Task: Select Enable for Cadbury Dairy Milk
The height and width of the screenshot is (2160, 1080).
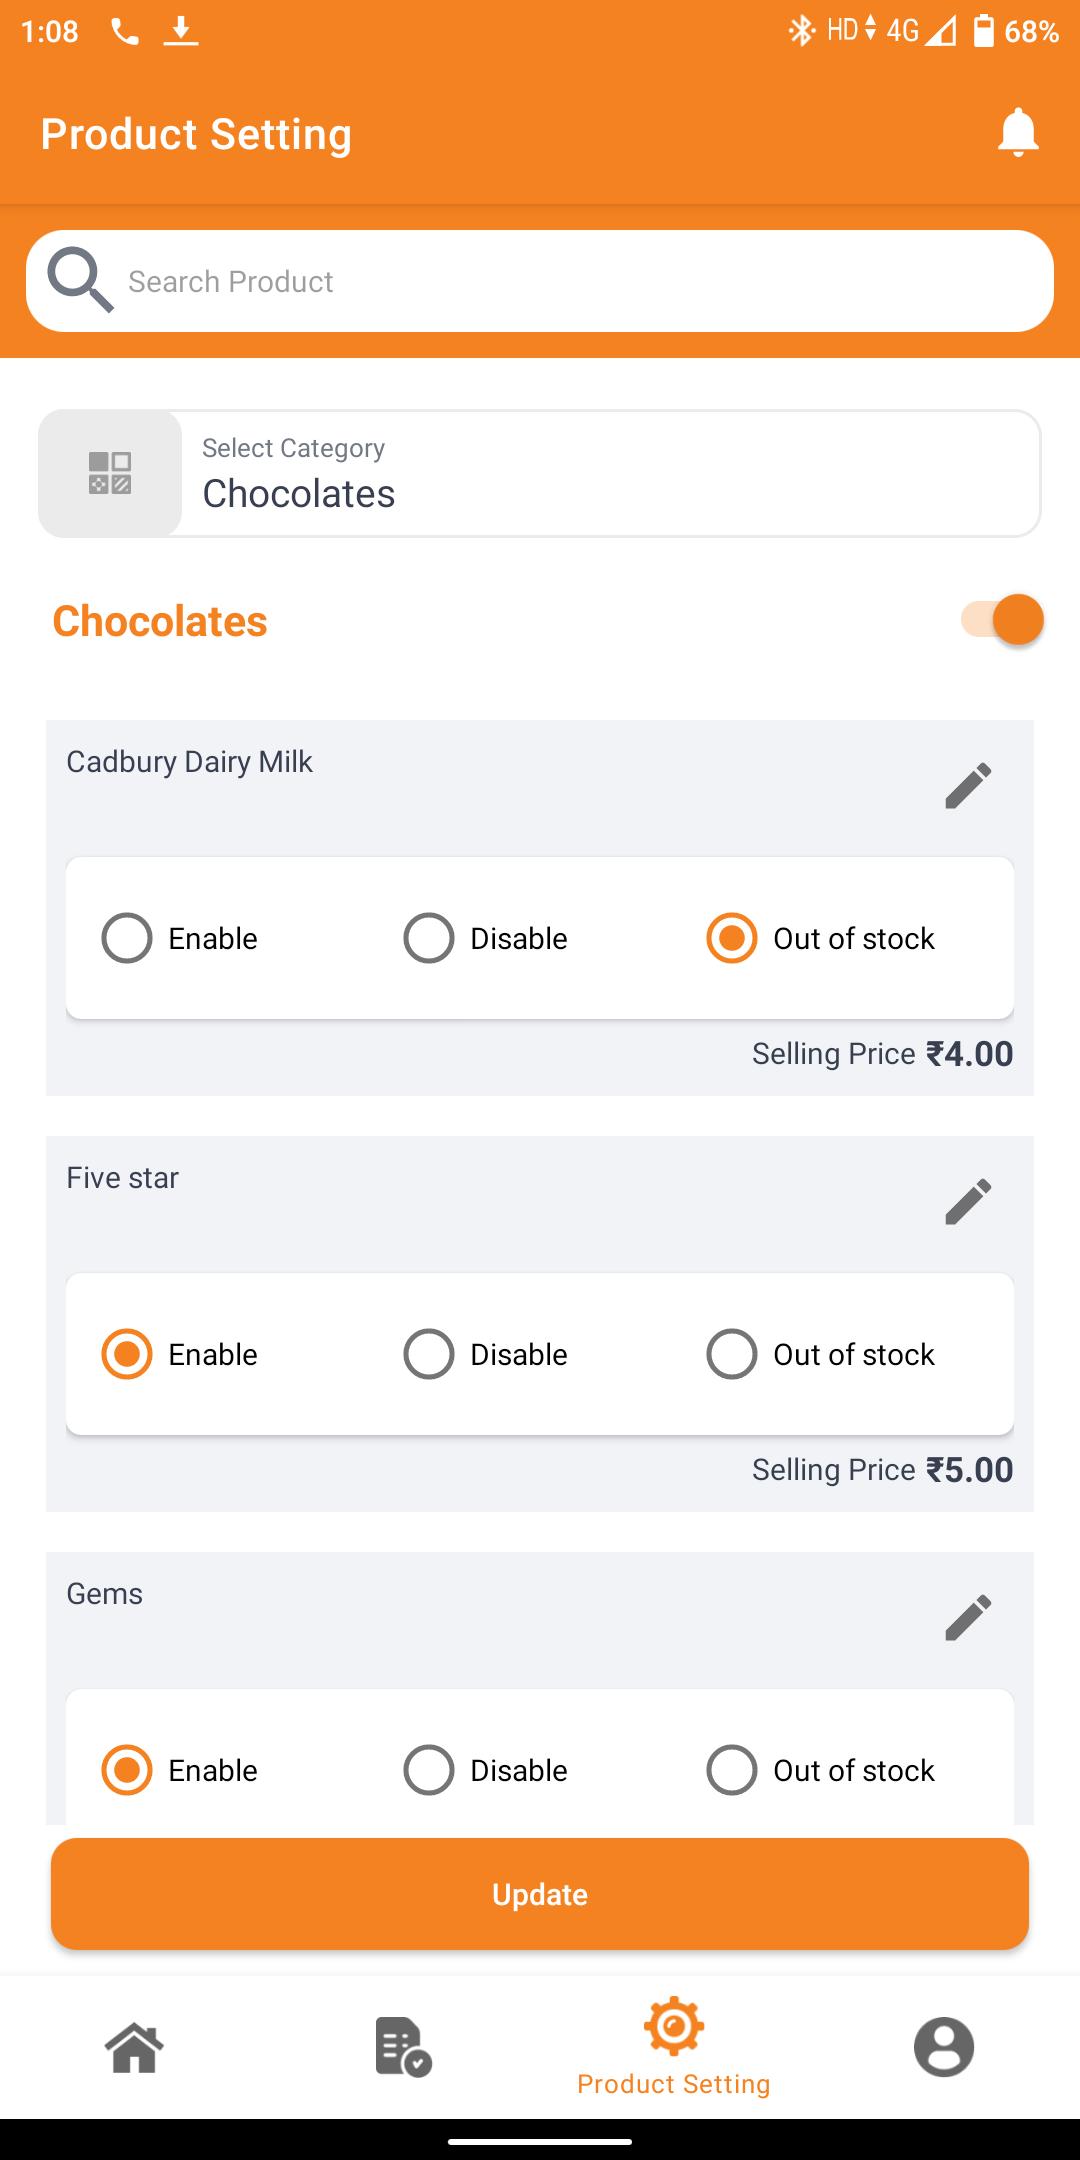Action: click(x=180, y=939)
